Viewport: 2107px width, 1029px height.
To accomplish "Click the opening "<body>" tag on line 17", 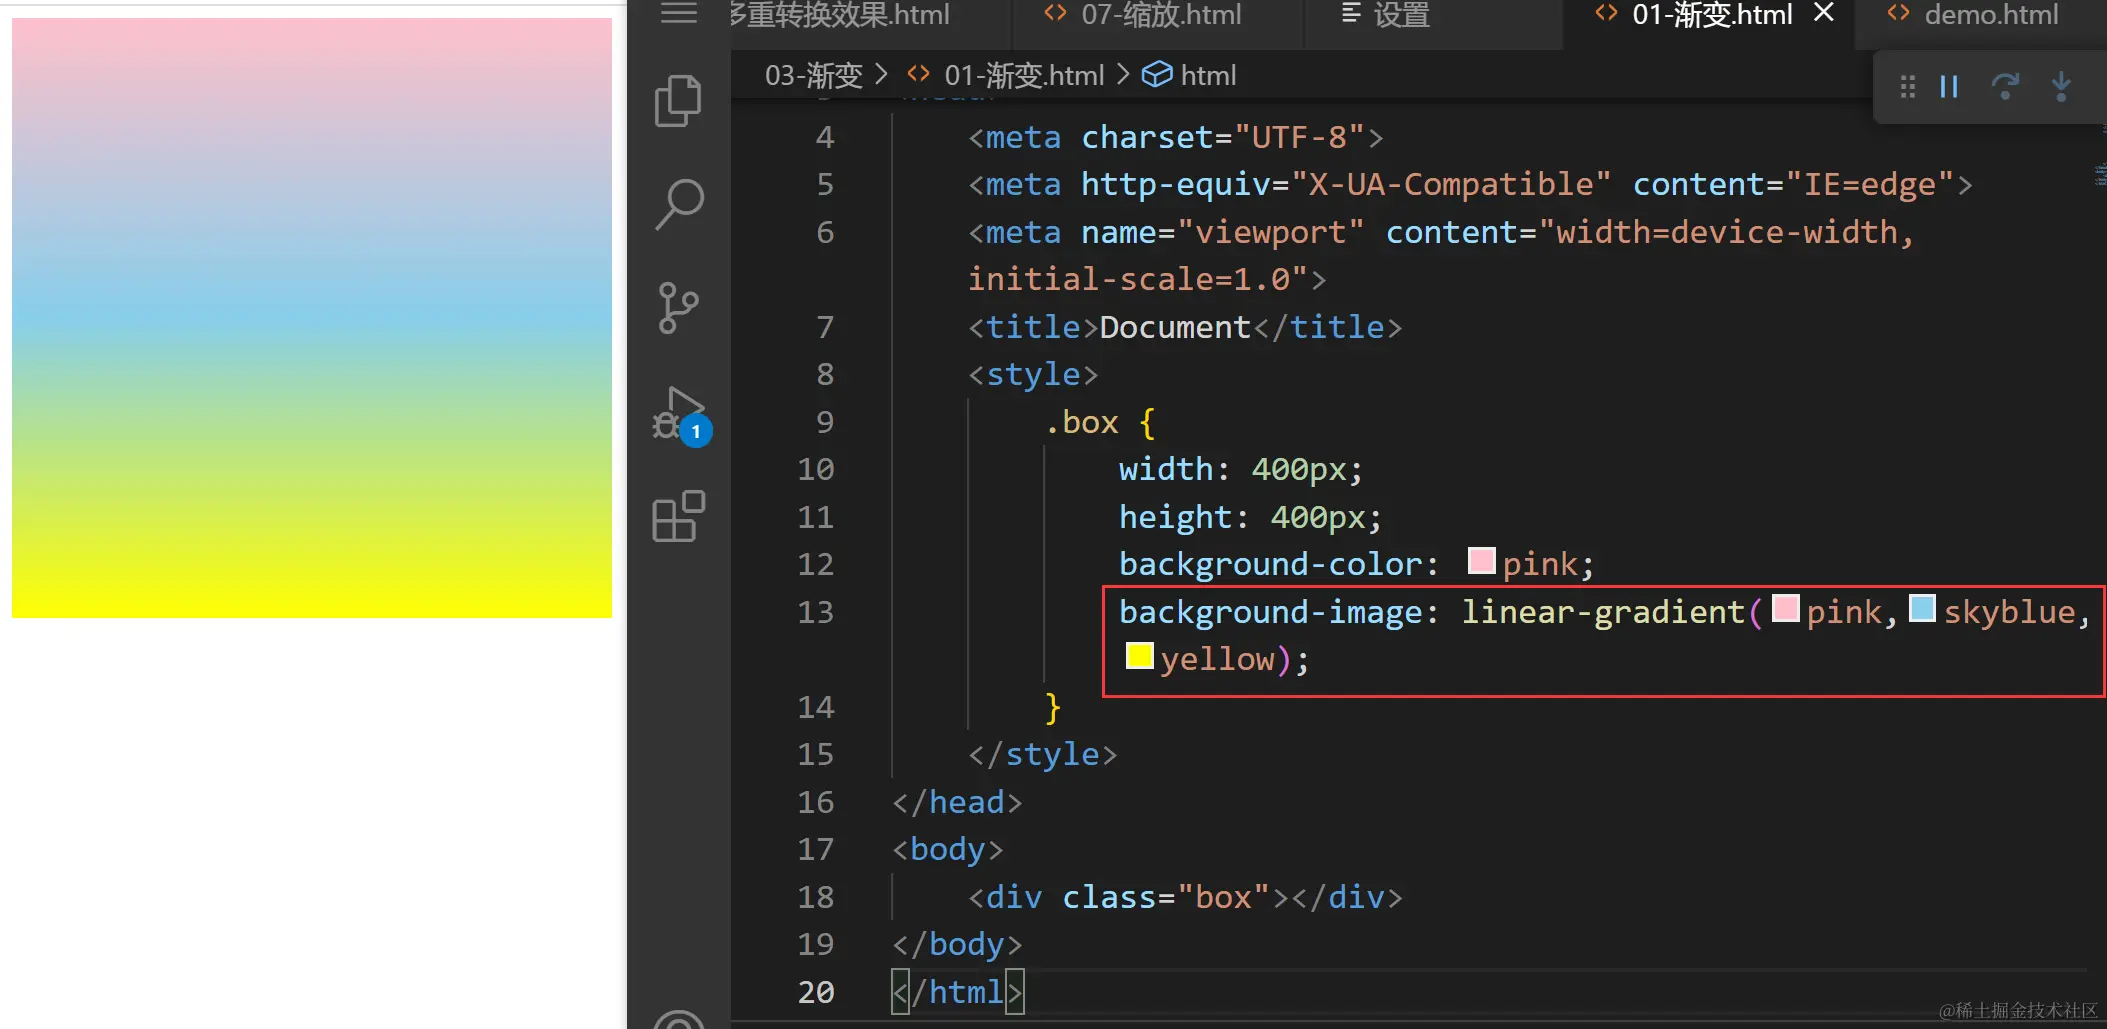I will (948, 849).
